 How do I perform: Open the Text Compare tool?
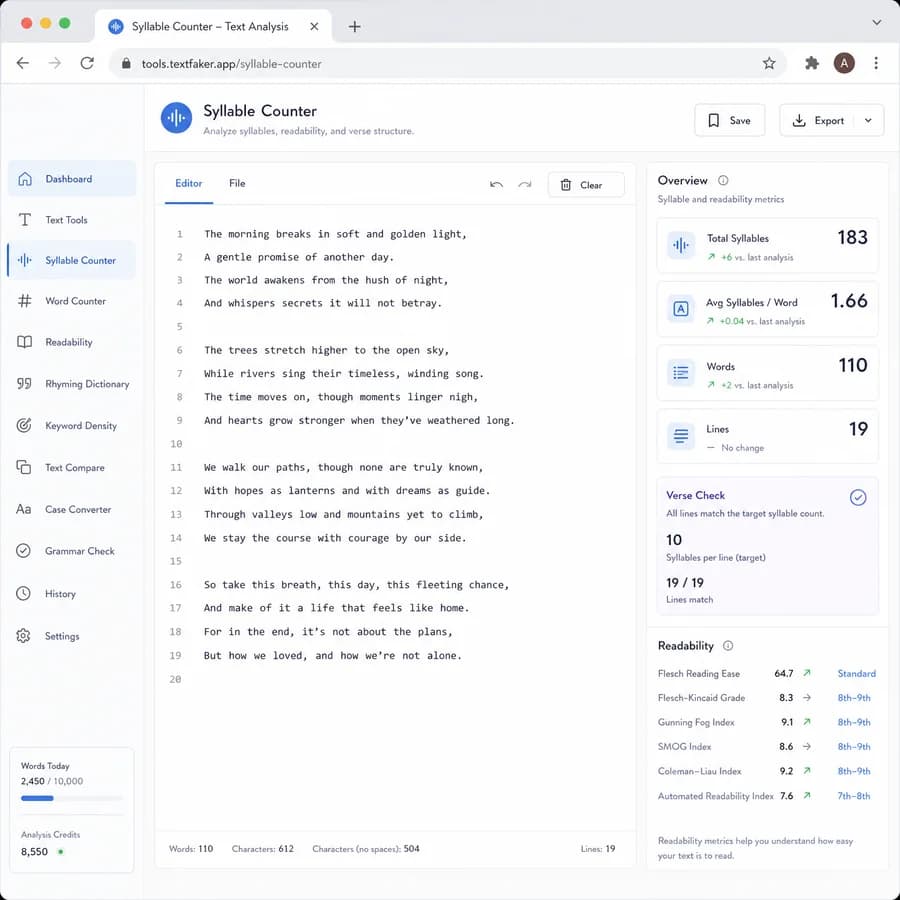pos(72,467)
